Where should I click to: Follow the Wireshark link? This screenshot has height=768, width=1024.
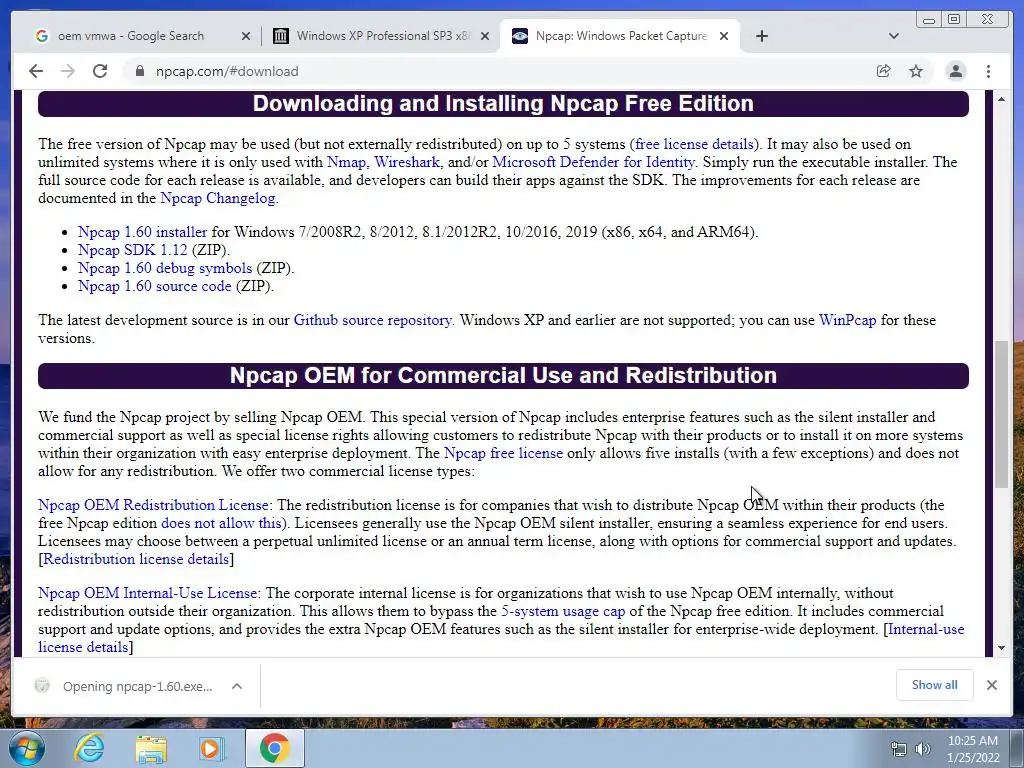[407, 162]
